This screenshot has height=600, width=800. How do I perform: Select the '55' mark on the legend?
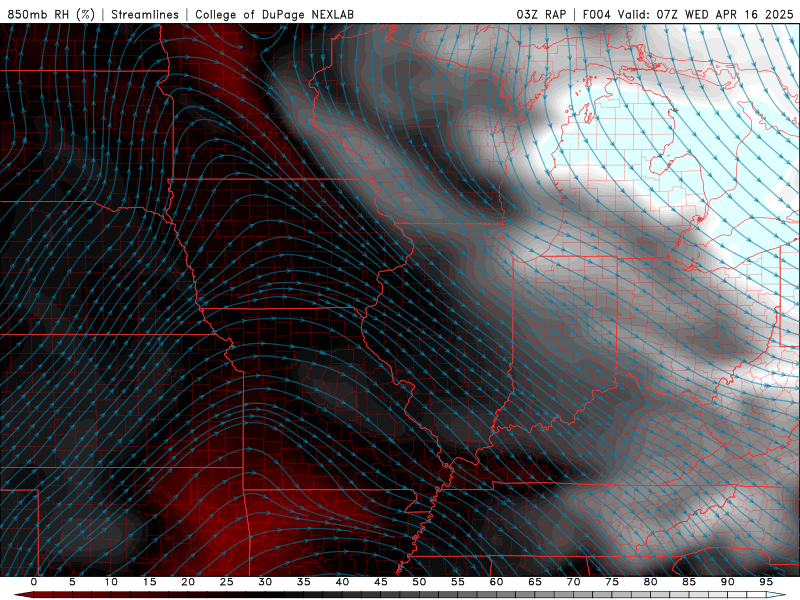[458, 582]
